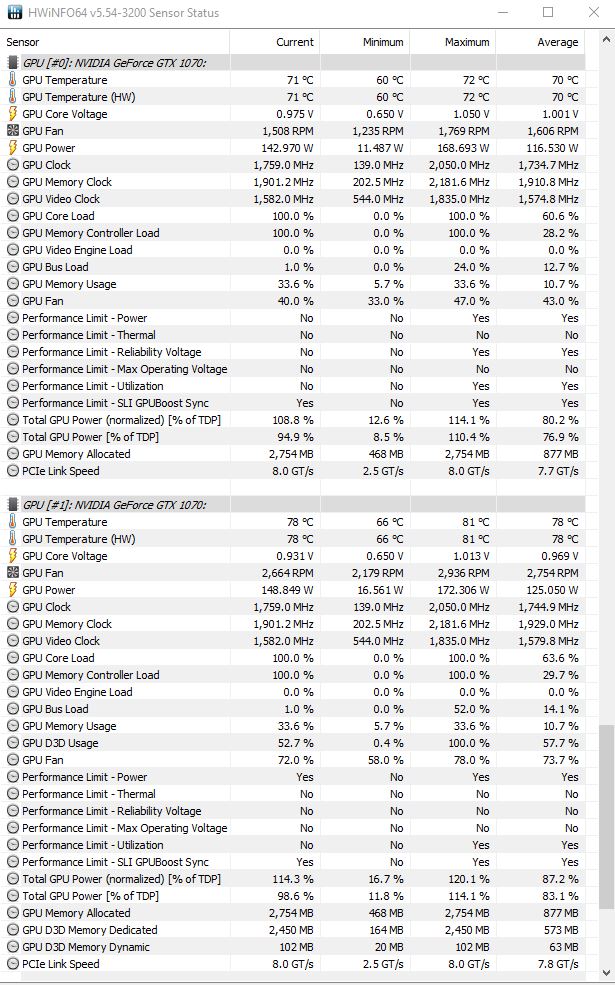Click the scrollbar up arrow
The width and height of the screenshot is (615, 985).
point(606,38)
